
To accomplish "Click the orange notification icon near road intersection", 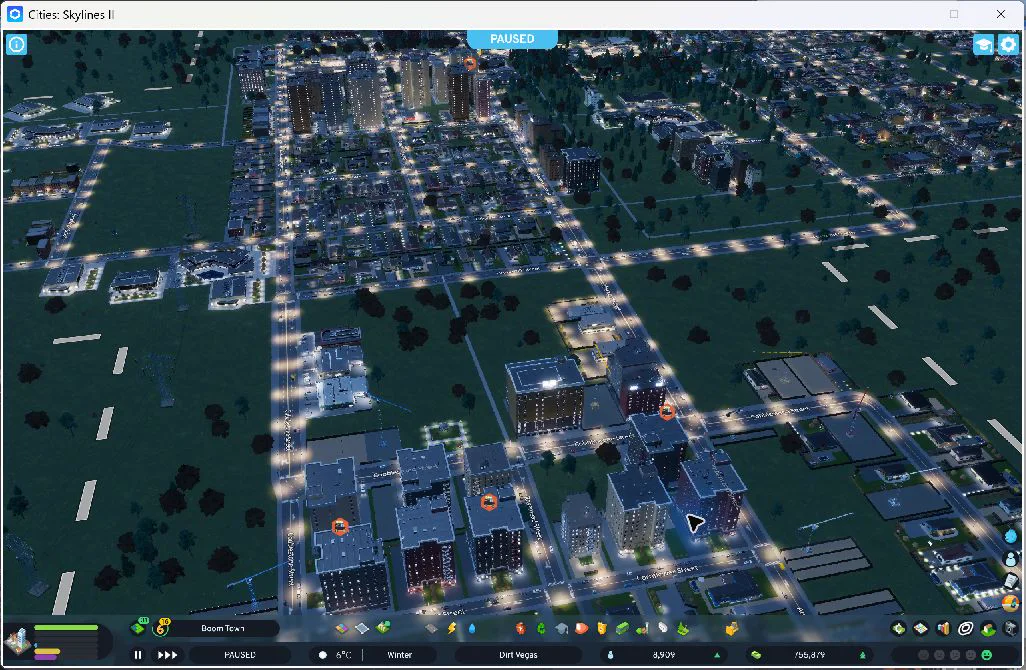I will pos(667,412).
